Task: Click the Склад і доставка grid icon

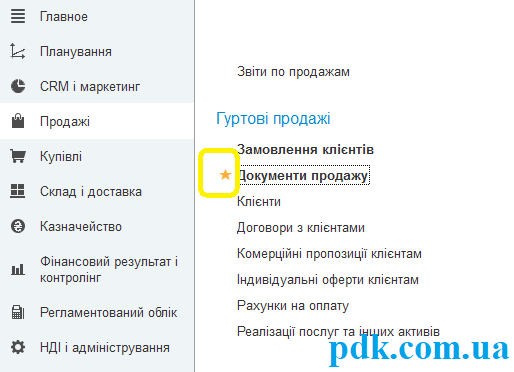Action: pos(18,191)
